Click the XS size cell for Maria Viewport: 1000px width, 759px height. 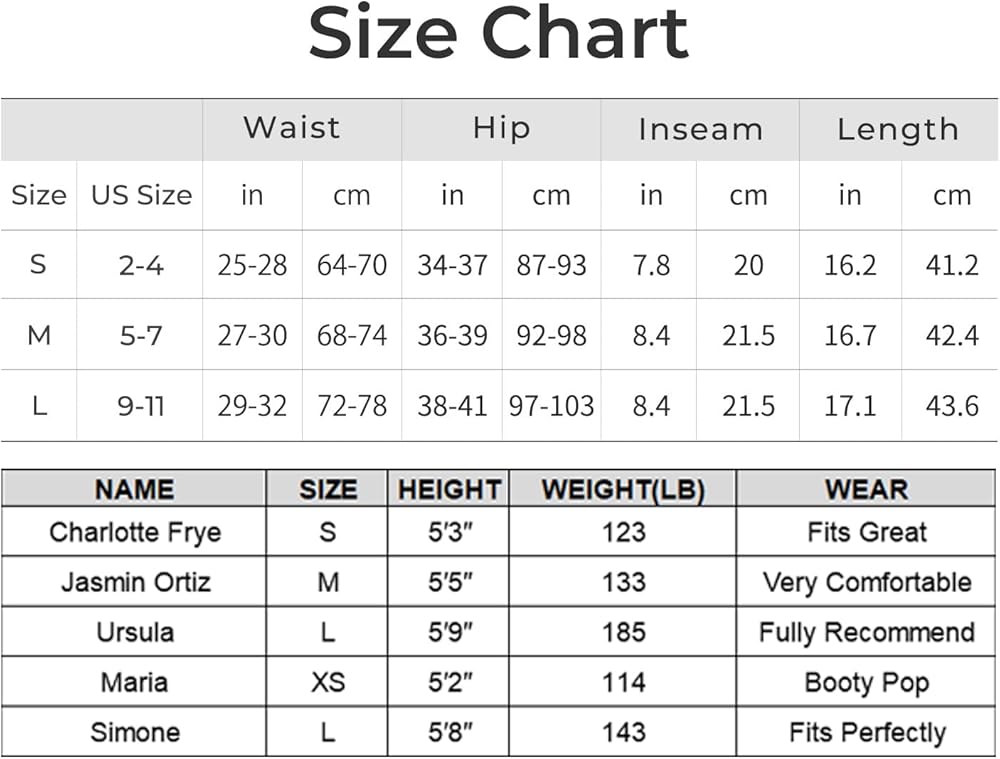(x=327, y=683)
